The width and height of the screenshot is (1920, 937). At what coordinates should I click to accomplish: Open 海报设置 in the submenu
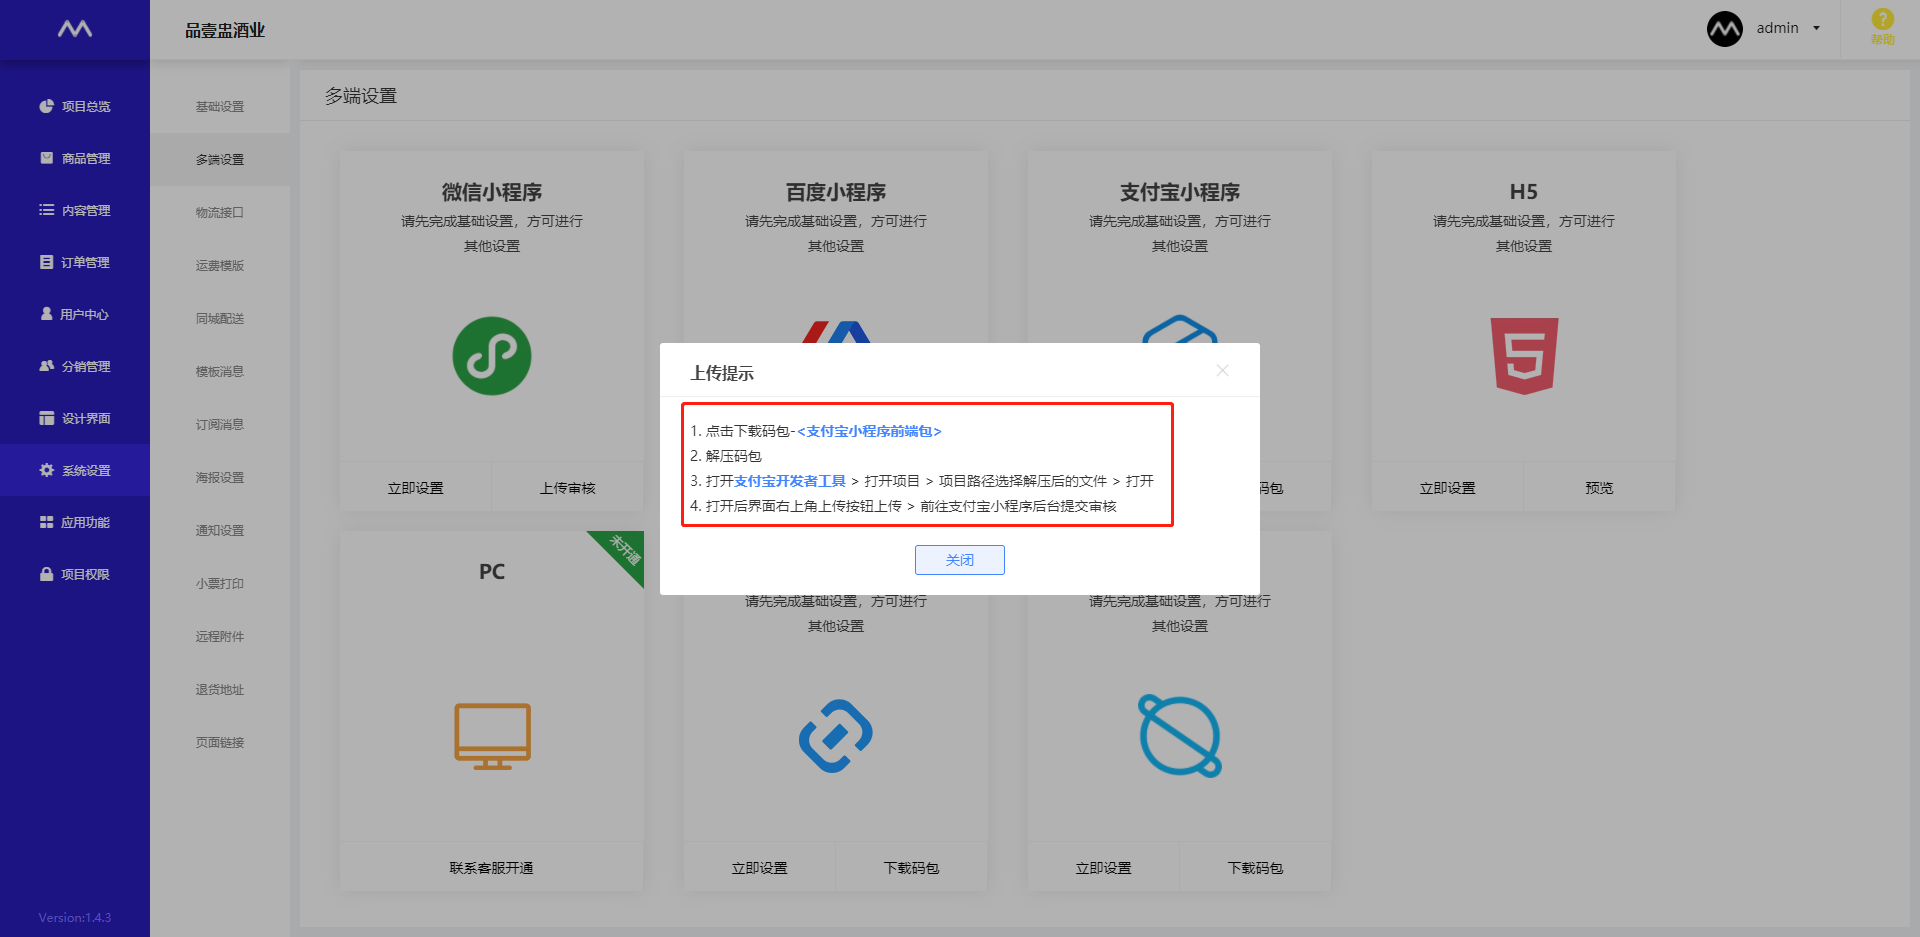pos(220,478)
